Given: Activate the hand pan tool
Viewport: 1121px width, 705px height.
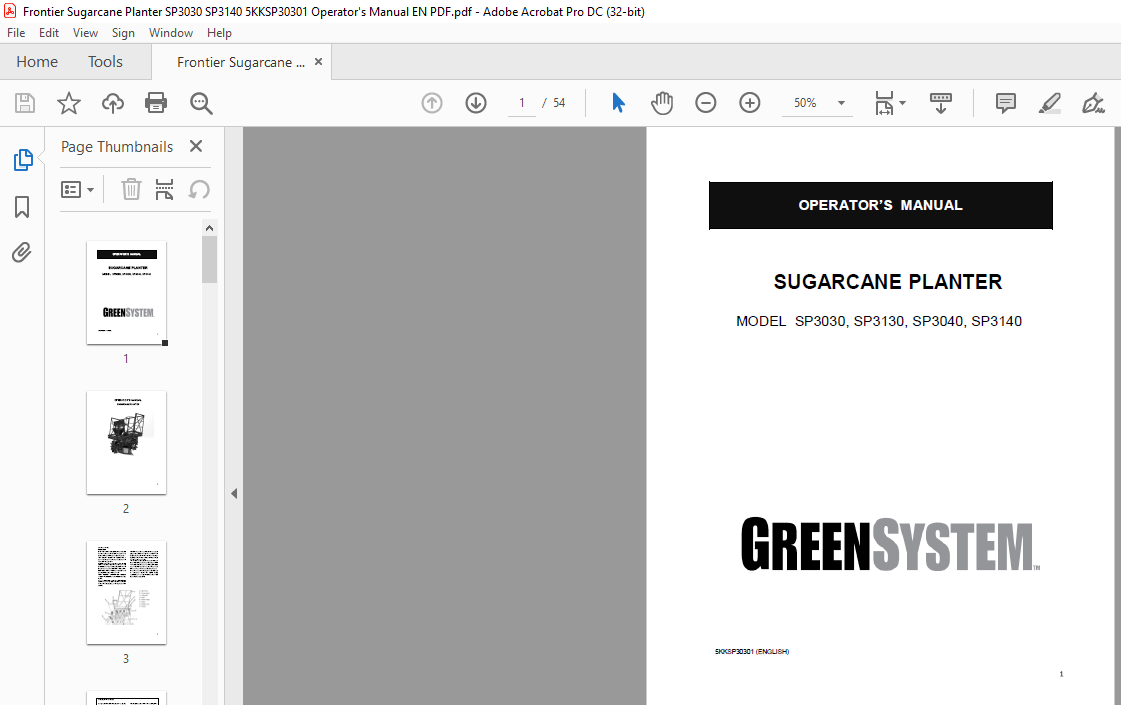Looking at the screenshot, I should [662, 103].
